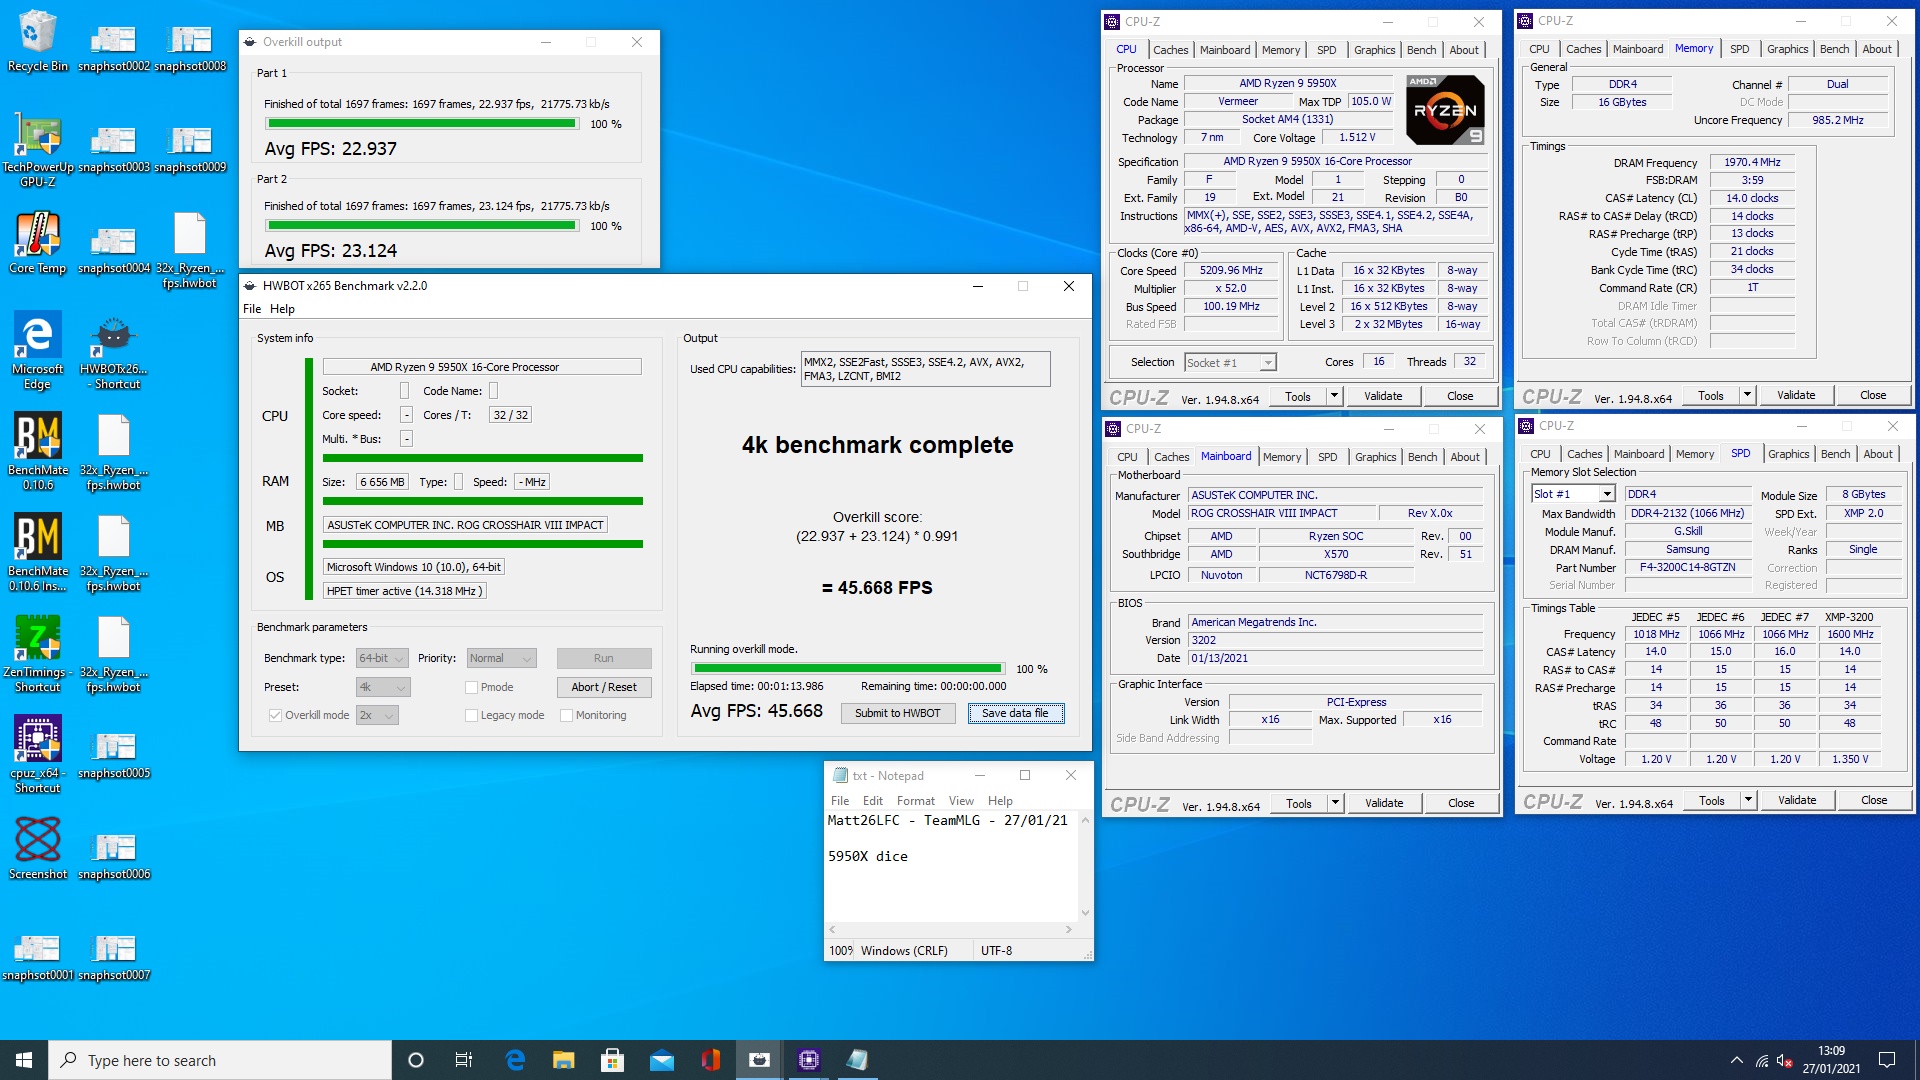Open File menu in HWBOT x265 Benchmark

[x=252, y=309]
